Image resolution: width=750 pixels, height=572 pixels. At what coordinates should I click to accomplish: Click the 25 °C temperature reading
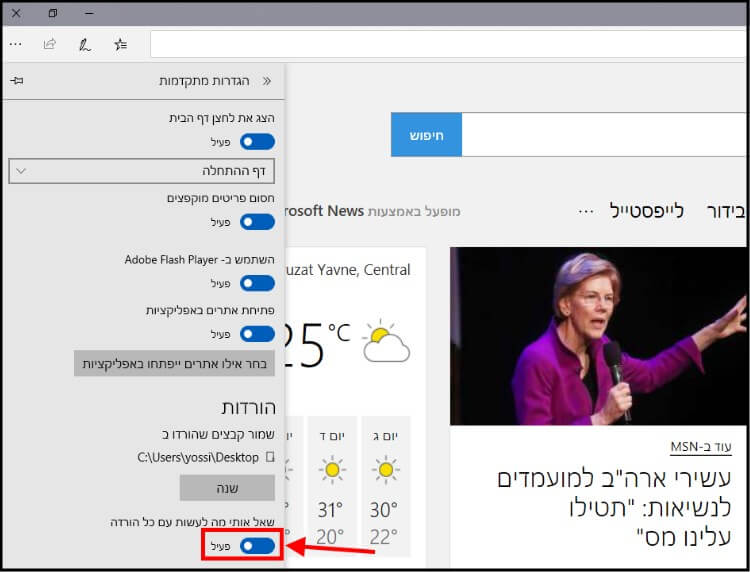click(316, 344)
